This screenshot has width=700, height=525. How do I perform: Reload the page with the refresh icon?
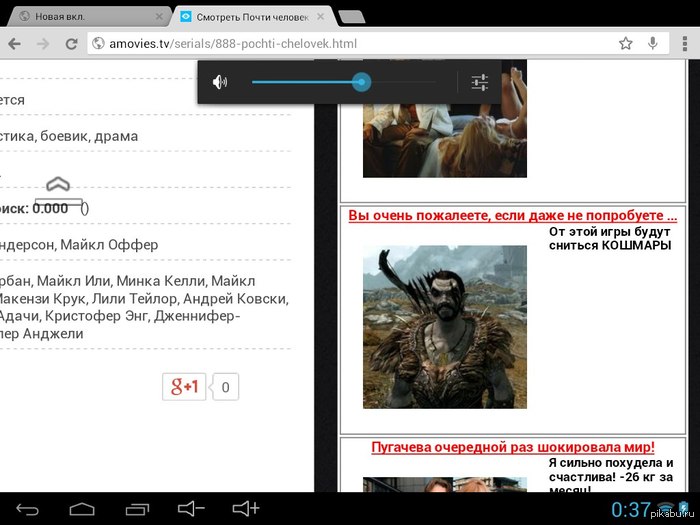click(71, 44)
